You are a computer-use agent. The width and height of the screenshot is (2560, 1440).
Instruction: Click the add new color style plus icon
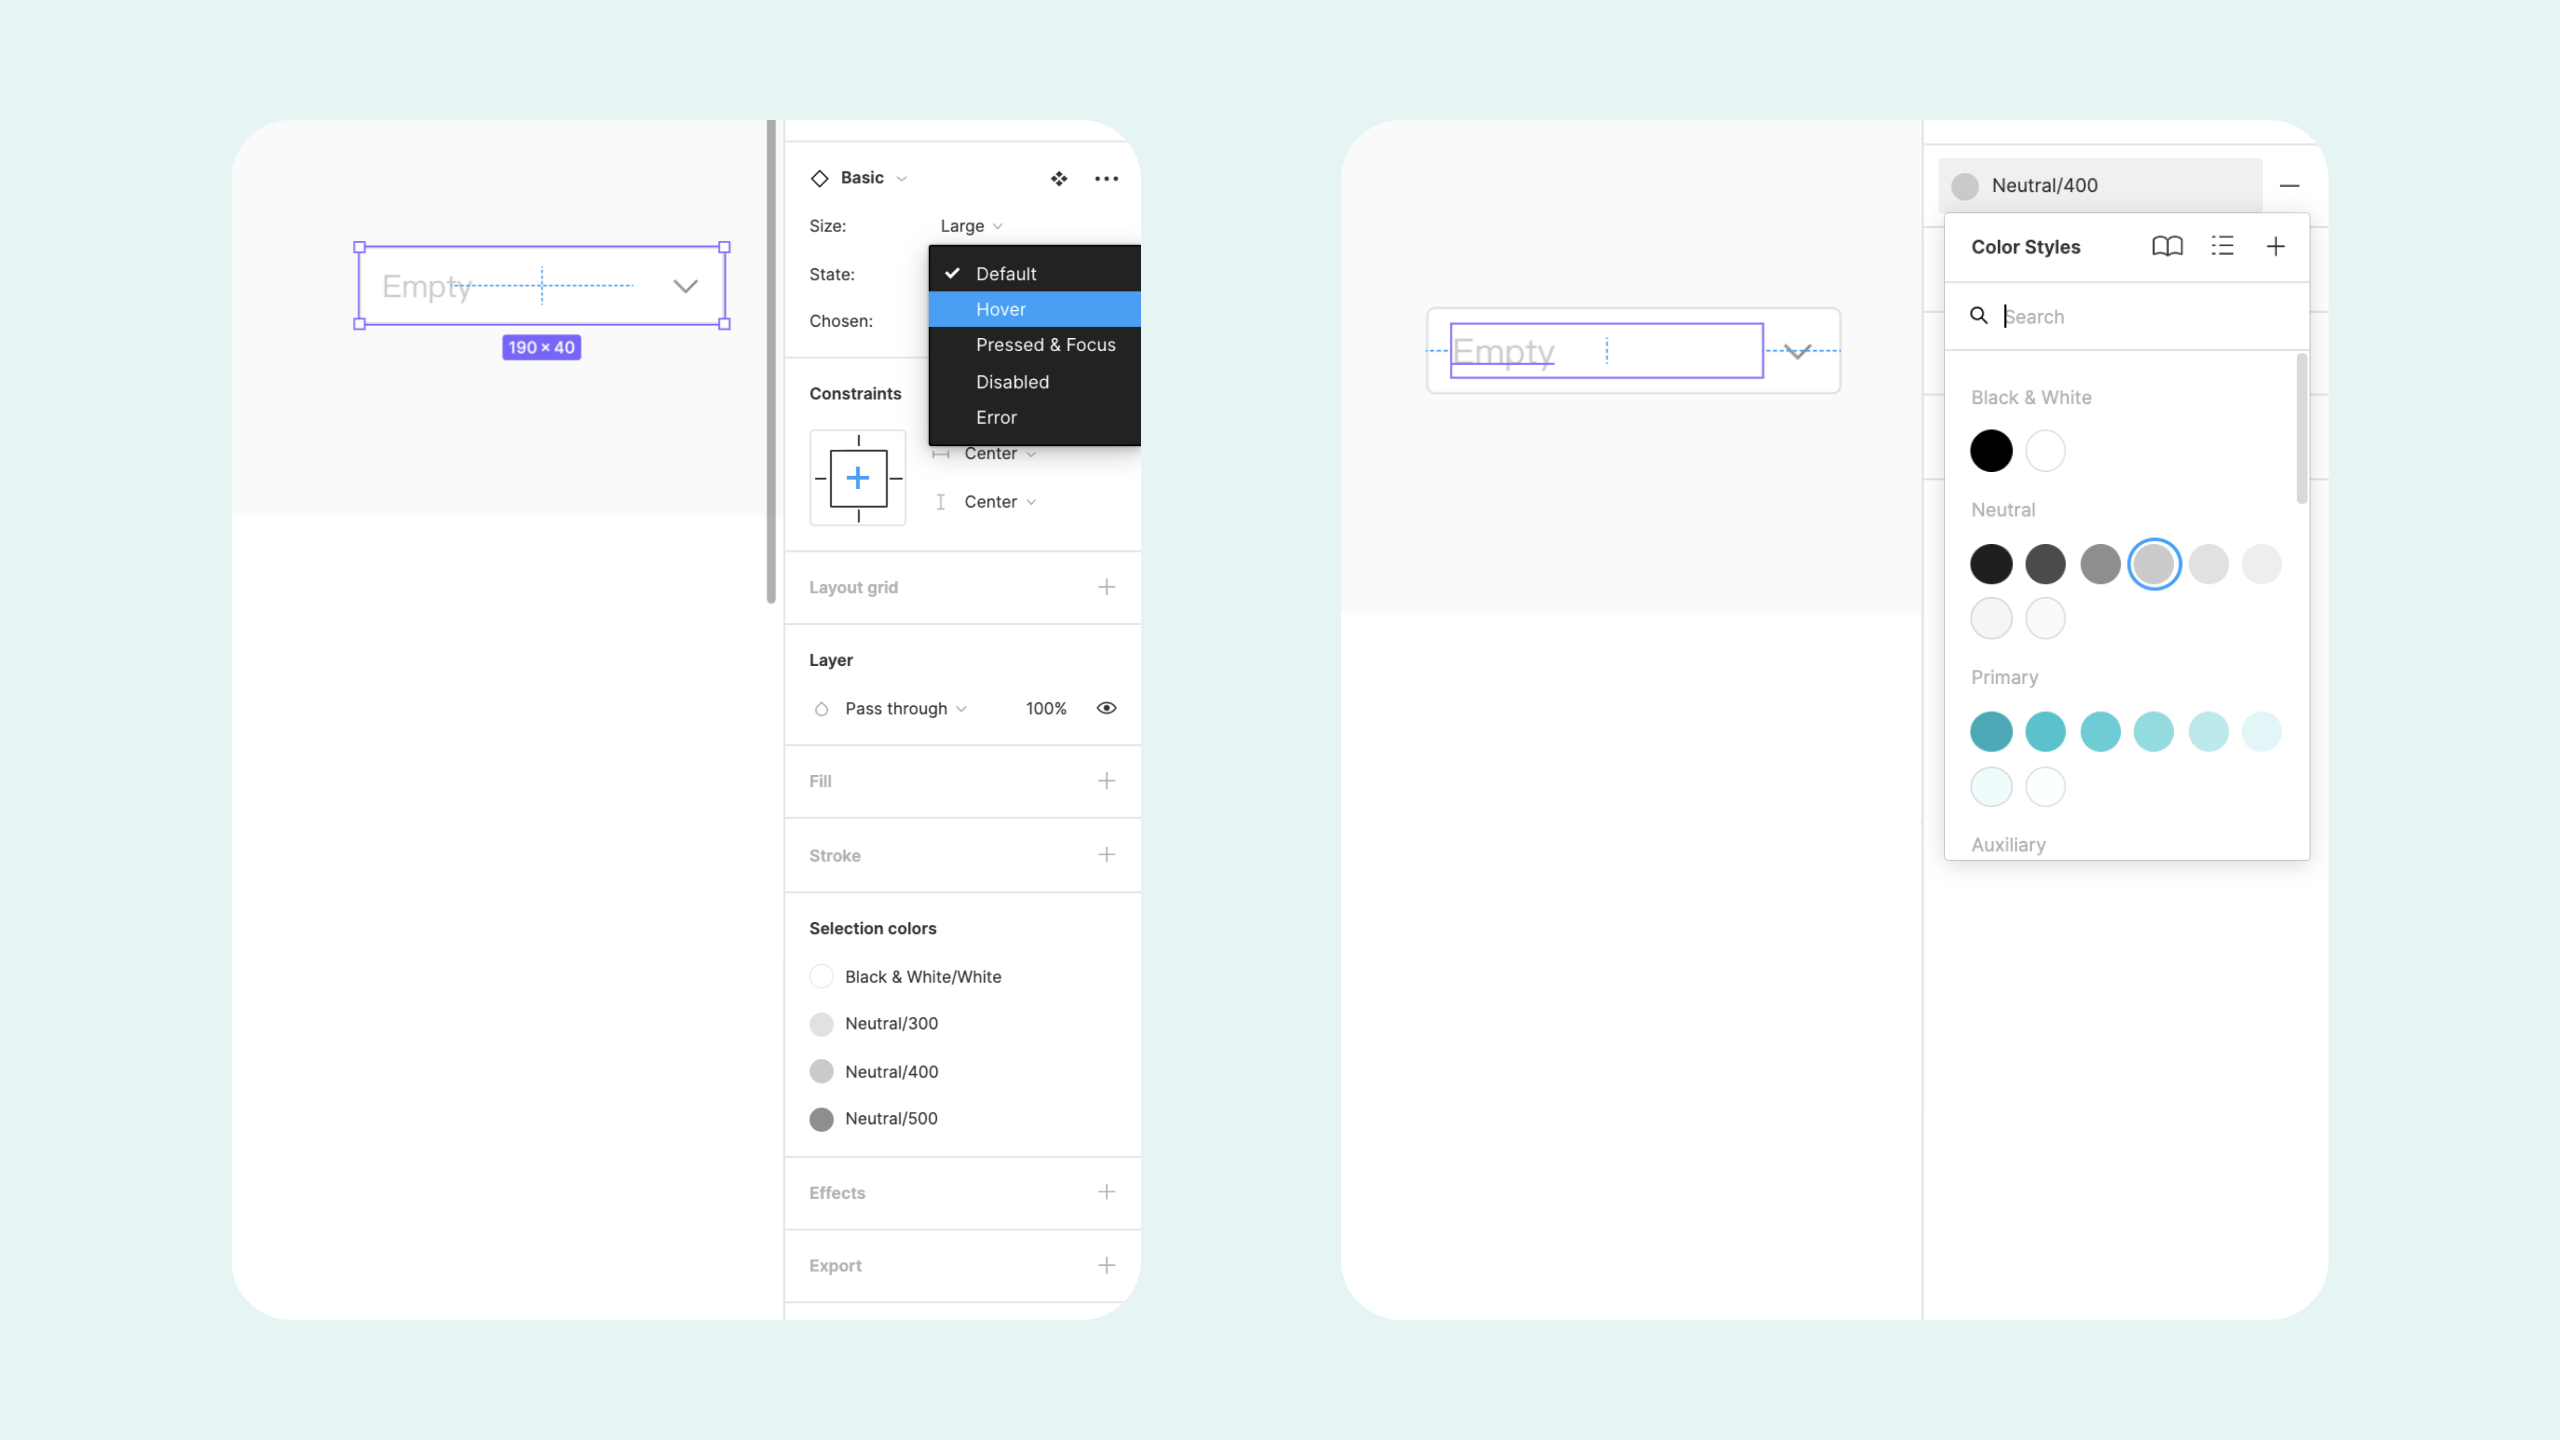pyautogui.click(x=2275, y=246)
